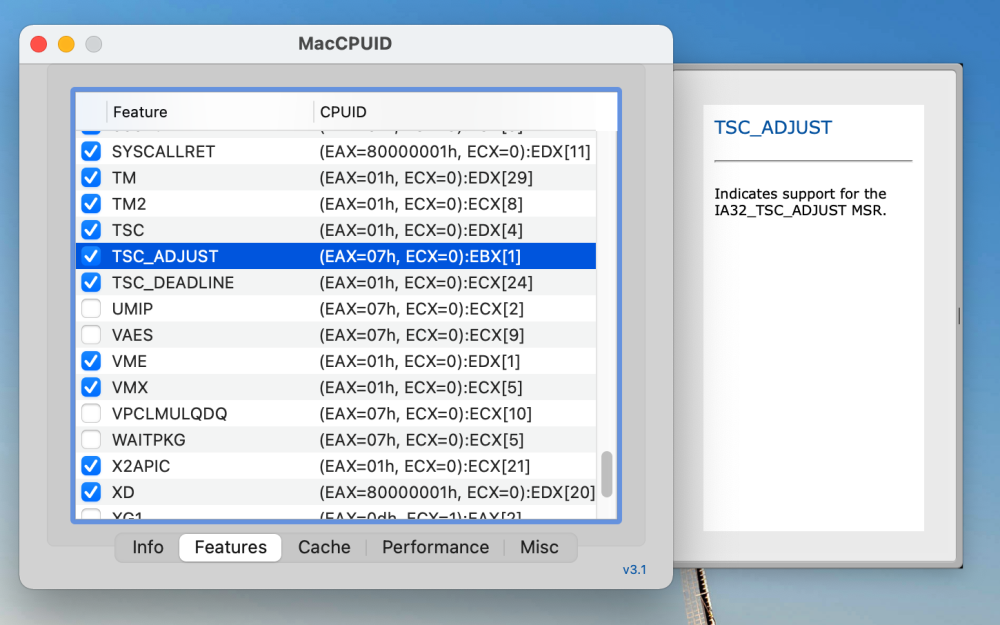Select the X2APIC feature name
Screen dimensions: 1000x625
point(141,466)
